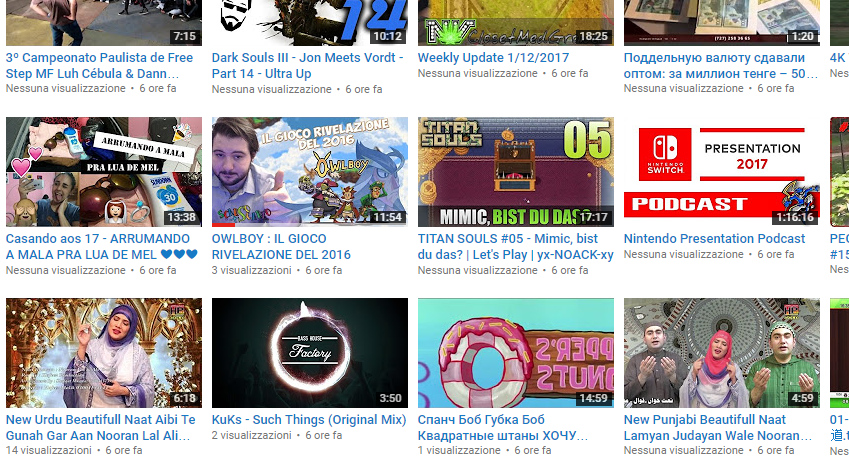Screen dimensions: 849x463
Task: Play the Titan Souls 05 thumbnail 17:17
Action: tap(515, 172)
